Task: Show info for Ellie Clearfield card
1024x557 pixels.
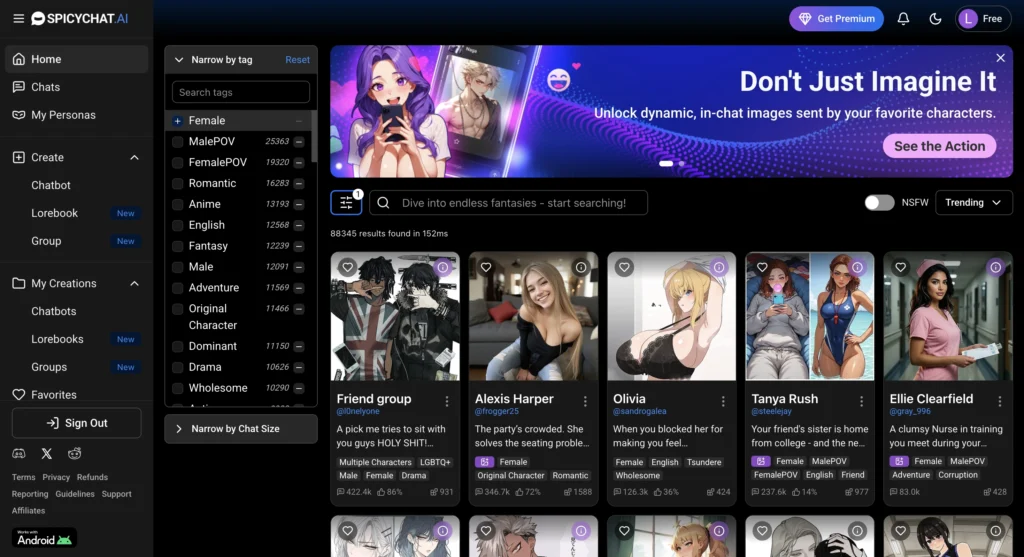Action: point(995,267)
